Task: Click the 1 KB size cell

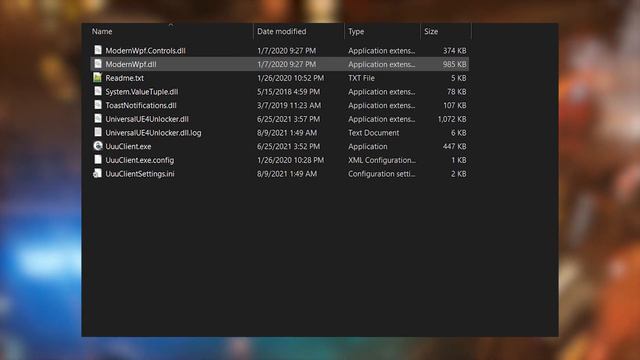Action: click(x=459, y=160)
